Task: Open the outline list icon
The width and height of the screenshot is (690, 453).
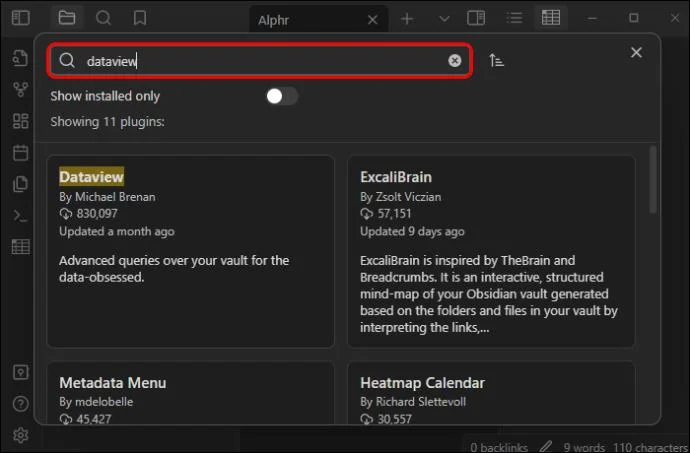Action: pos(514,18)
